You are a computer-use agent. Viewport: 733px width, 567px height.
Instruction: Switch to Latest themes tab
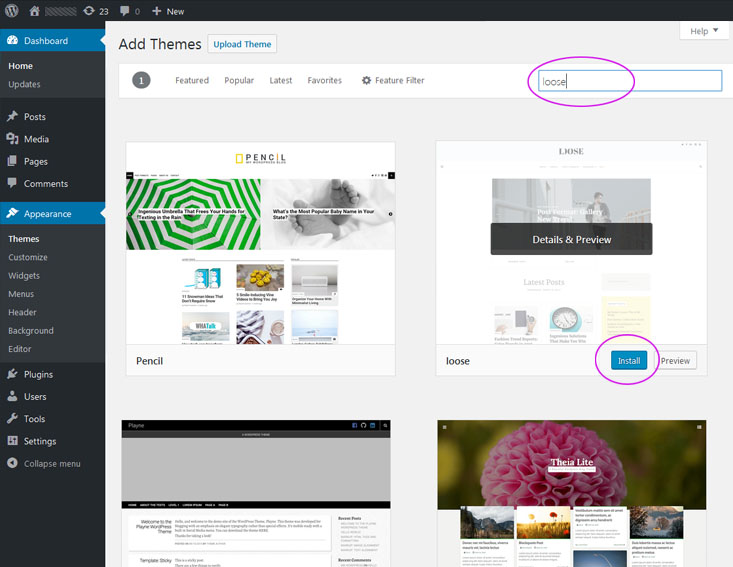coord(280,80)
